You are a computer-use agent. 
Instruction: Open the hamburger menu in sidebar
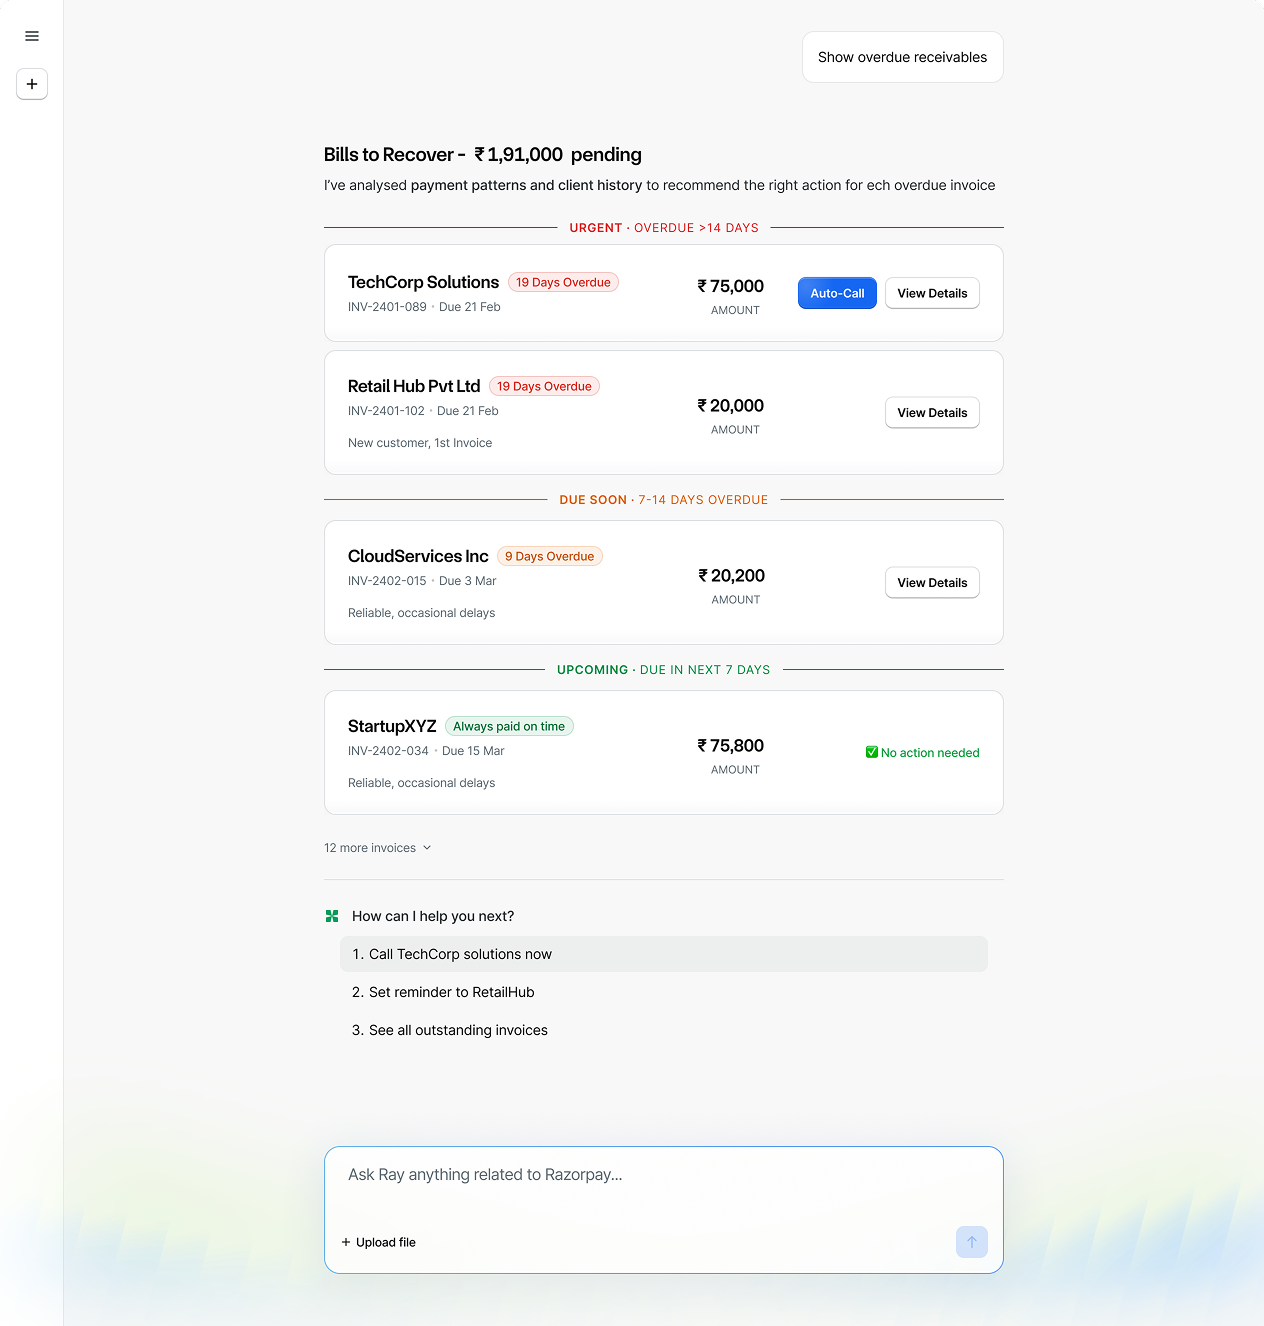[x=32, y=36]
